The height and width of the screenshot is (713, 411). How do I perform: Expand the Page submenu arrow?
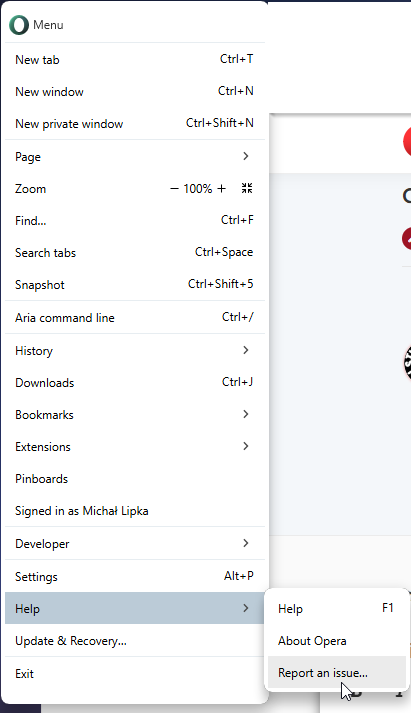(246, 156)
